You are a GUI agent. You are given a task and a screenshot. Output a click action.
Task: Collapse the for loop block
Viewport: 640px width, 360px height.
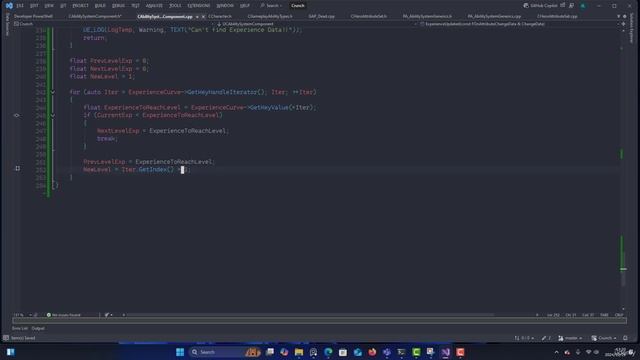(x=53, y=92)
